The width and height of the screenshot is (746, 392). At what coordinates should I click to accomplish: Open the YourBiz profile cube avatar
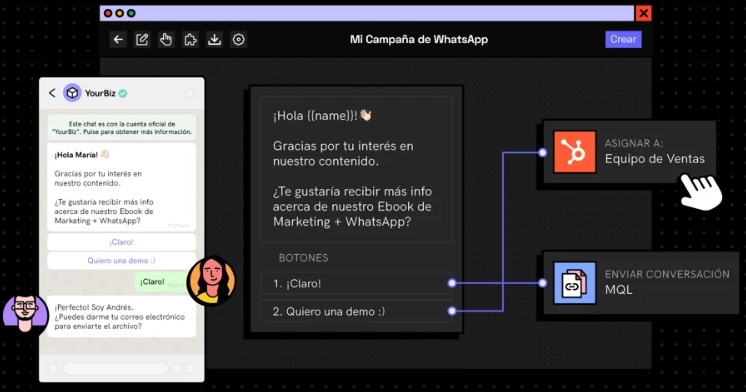pyautogui.click(x=72, y=93)
